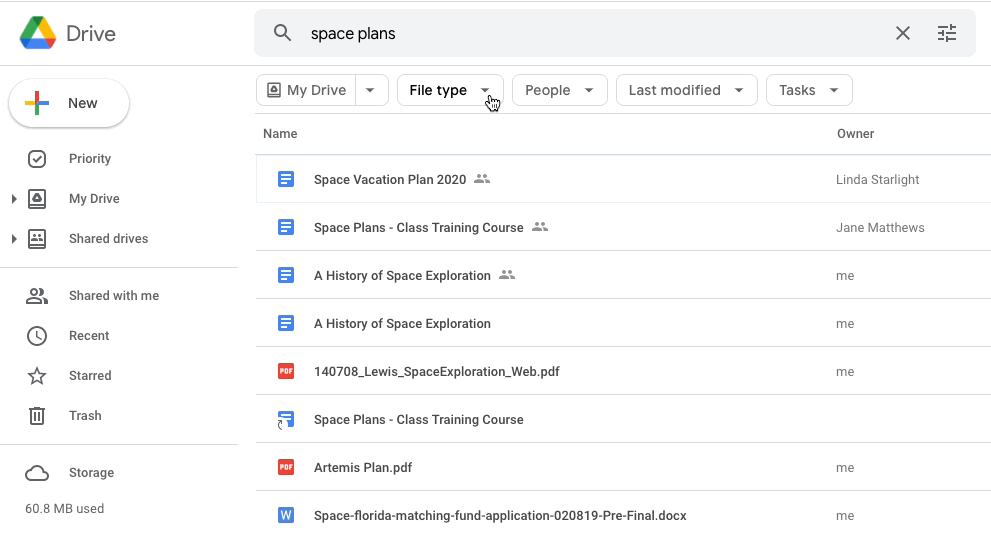Click the Docs icon beside Space Vacation Plan 2020
This screenshot has width=991, height=536.
pyautogui.click(x=286, y=179)
